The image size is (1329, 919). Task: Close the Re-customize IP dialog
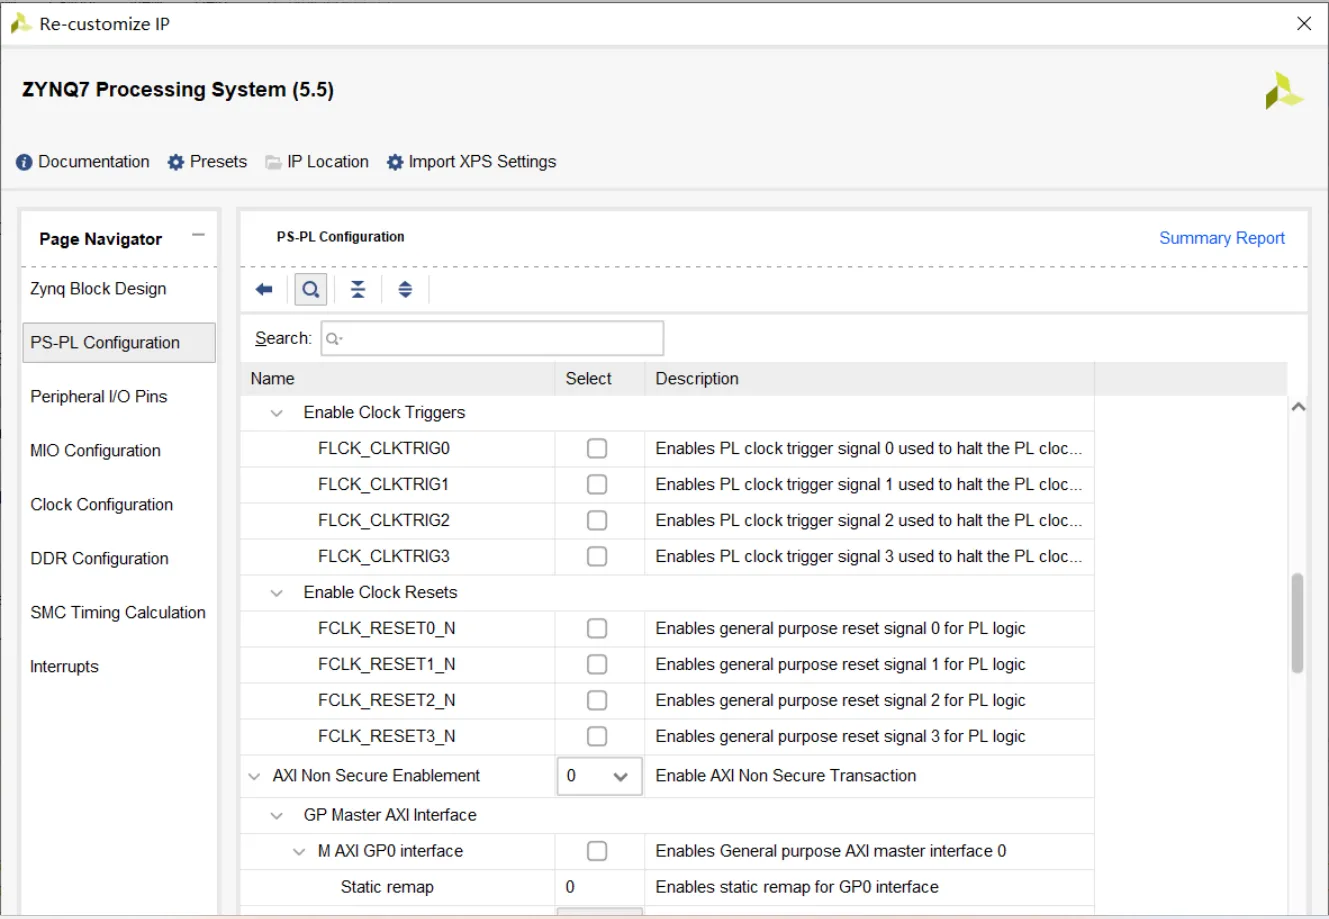(x=1304, y=23)
